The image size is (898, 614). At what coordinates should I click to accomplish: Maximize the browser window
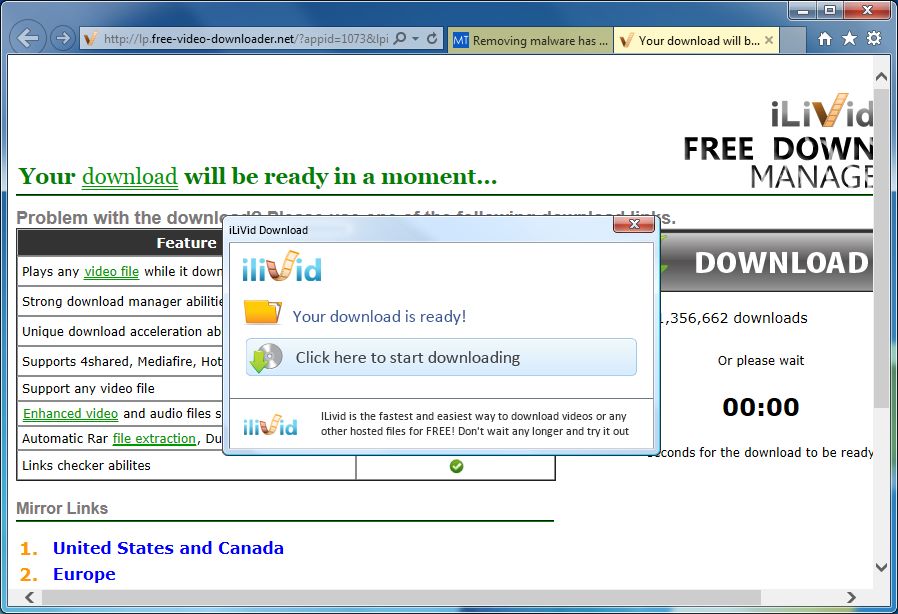coord(830,10)
